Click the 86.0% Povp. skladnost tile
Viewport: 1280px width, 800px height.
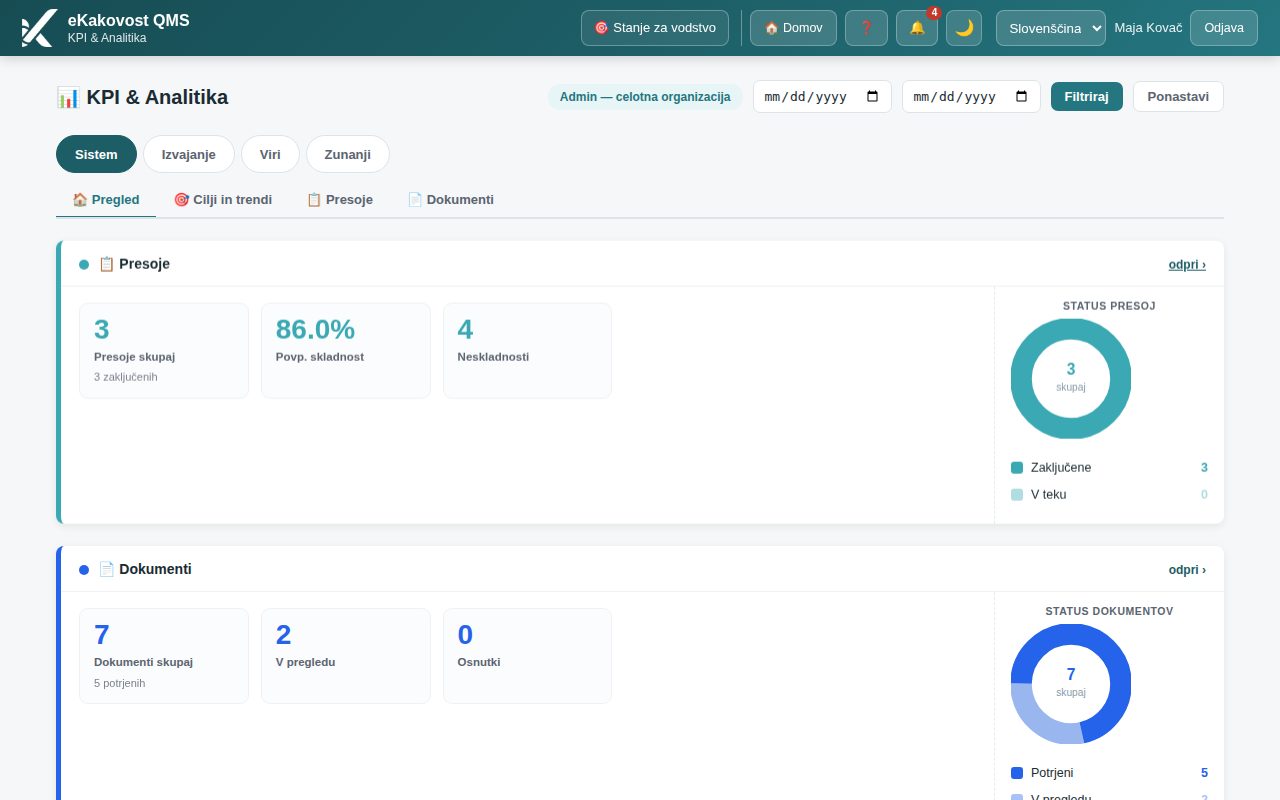tap(346, 351)
